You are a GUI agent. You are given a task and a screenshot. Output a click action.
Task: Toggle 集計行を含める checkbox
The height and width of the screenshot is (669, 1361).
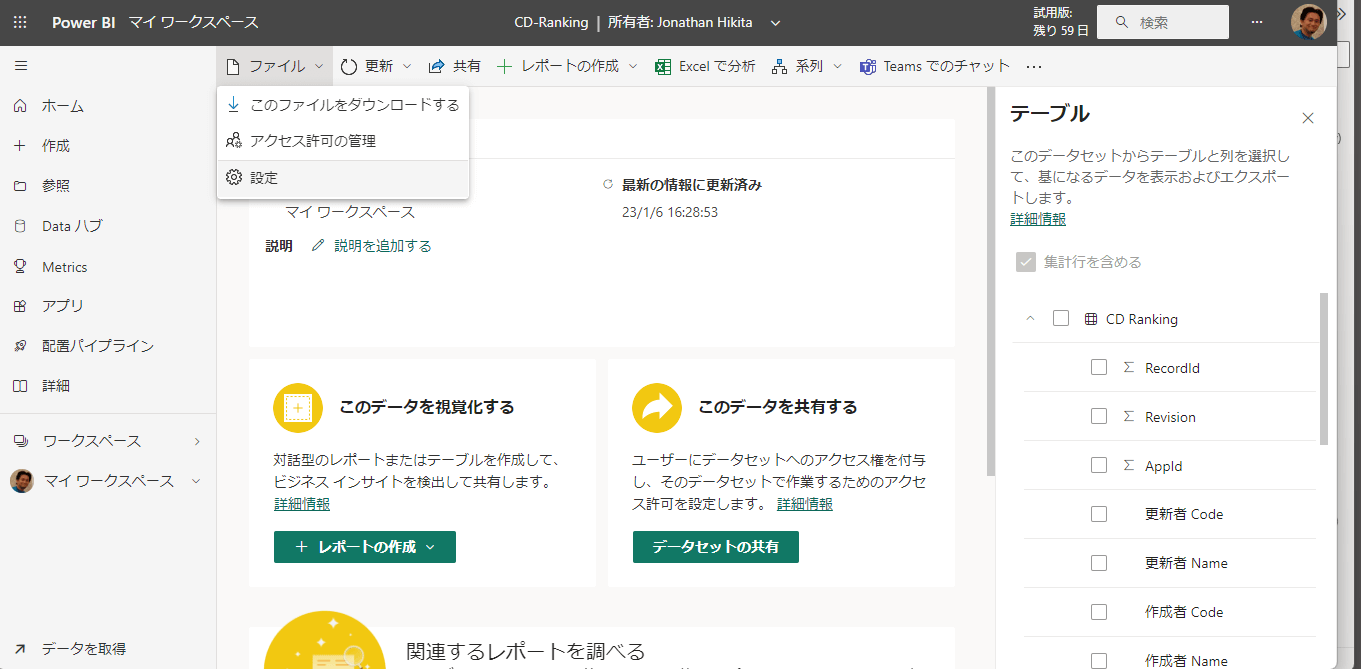click(1025, 262)
